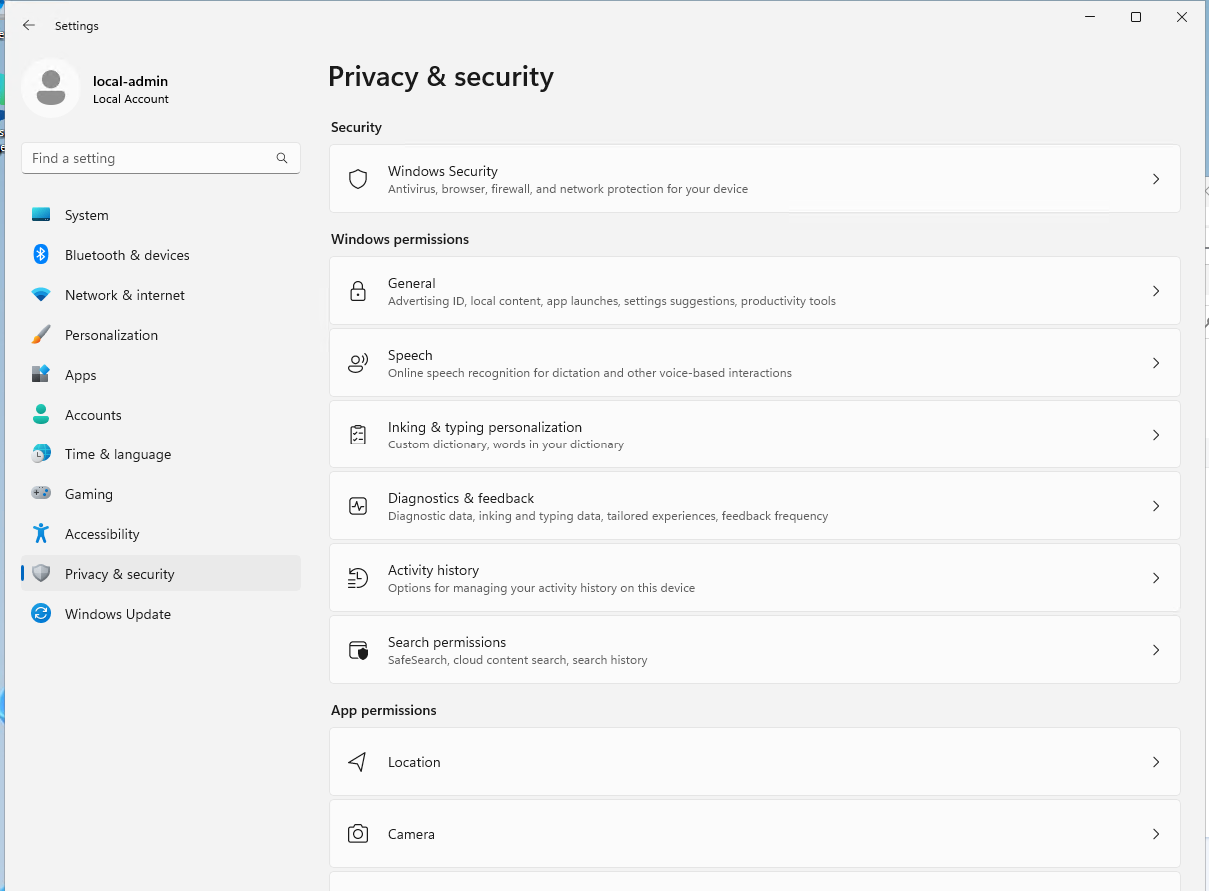Click the Camera icon

click(x=358, y=833)
